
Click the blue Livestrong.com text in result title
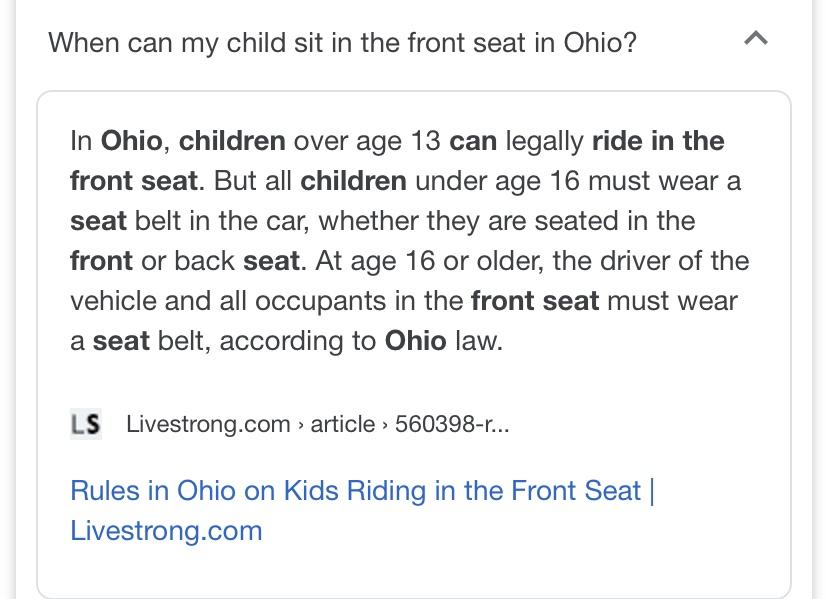point(166,530)
